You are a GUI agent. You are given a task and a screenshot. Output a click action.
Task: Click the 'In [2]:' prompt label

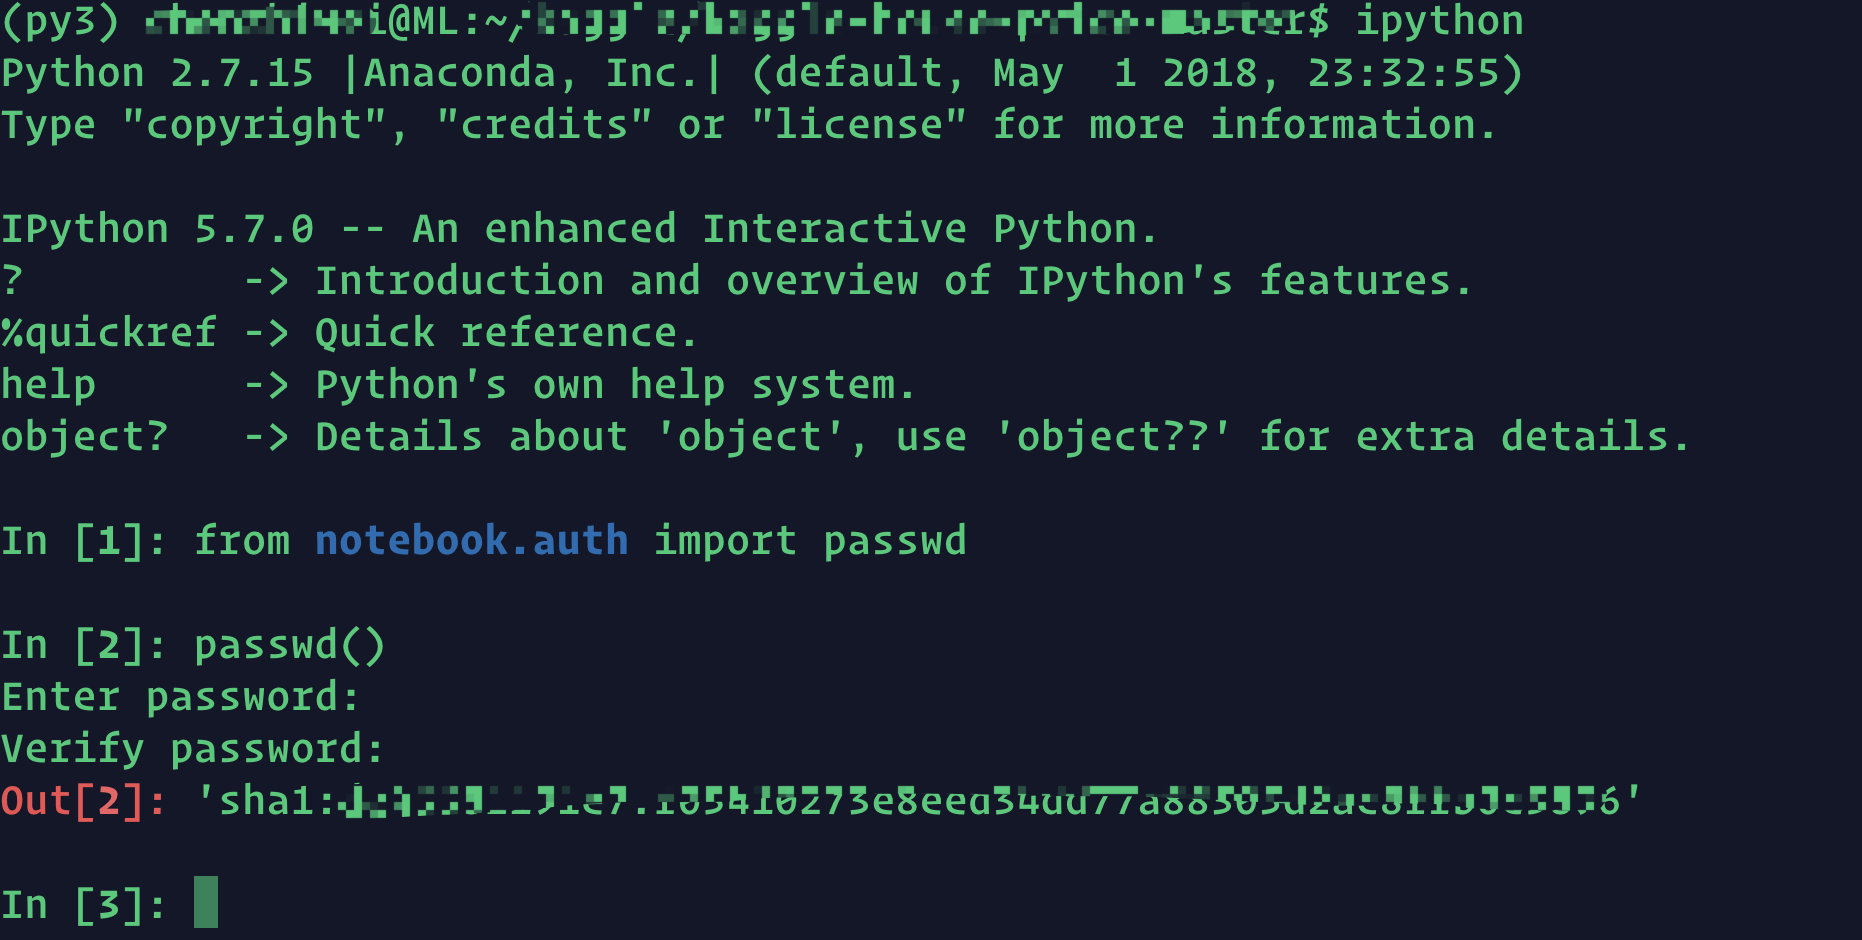[x=84, y=645]
